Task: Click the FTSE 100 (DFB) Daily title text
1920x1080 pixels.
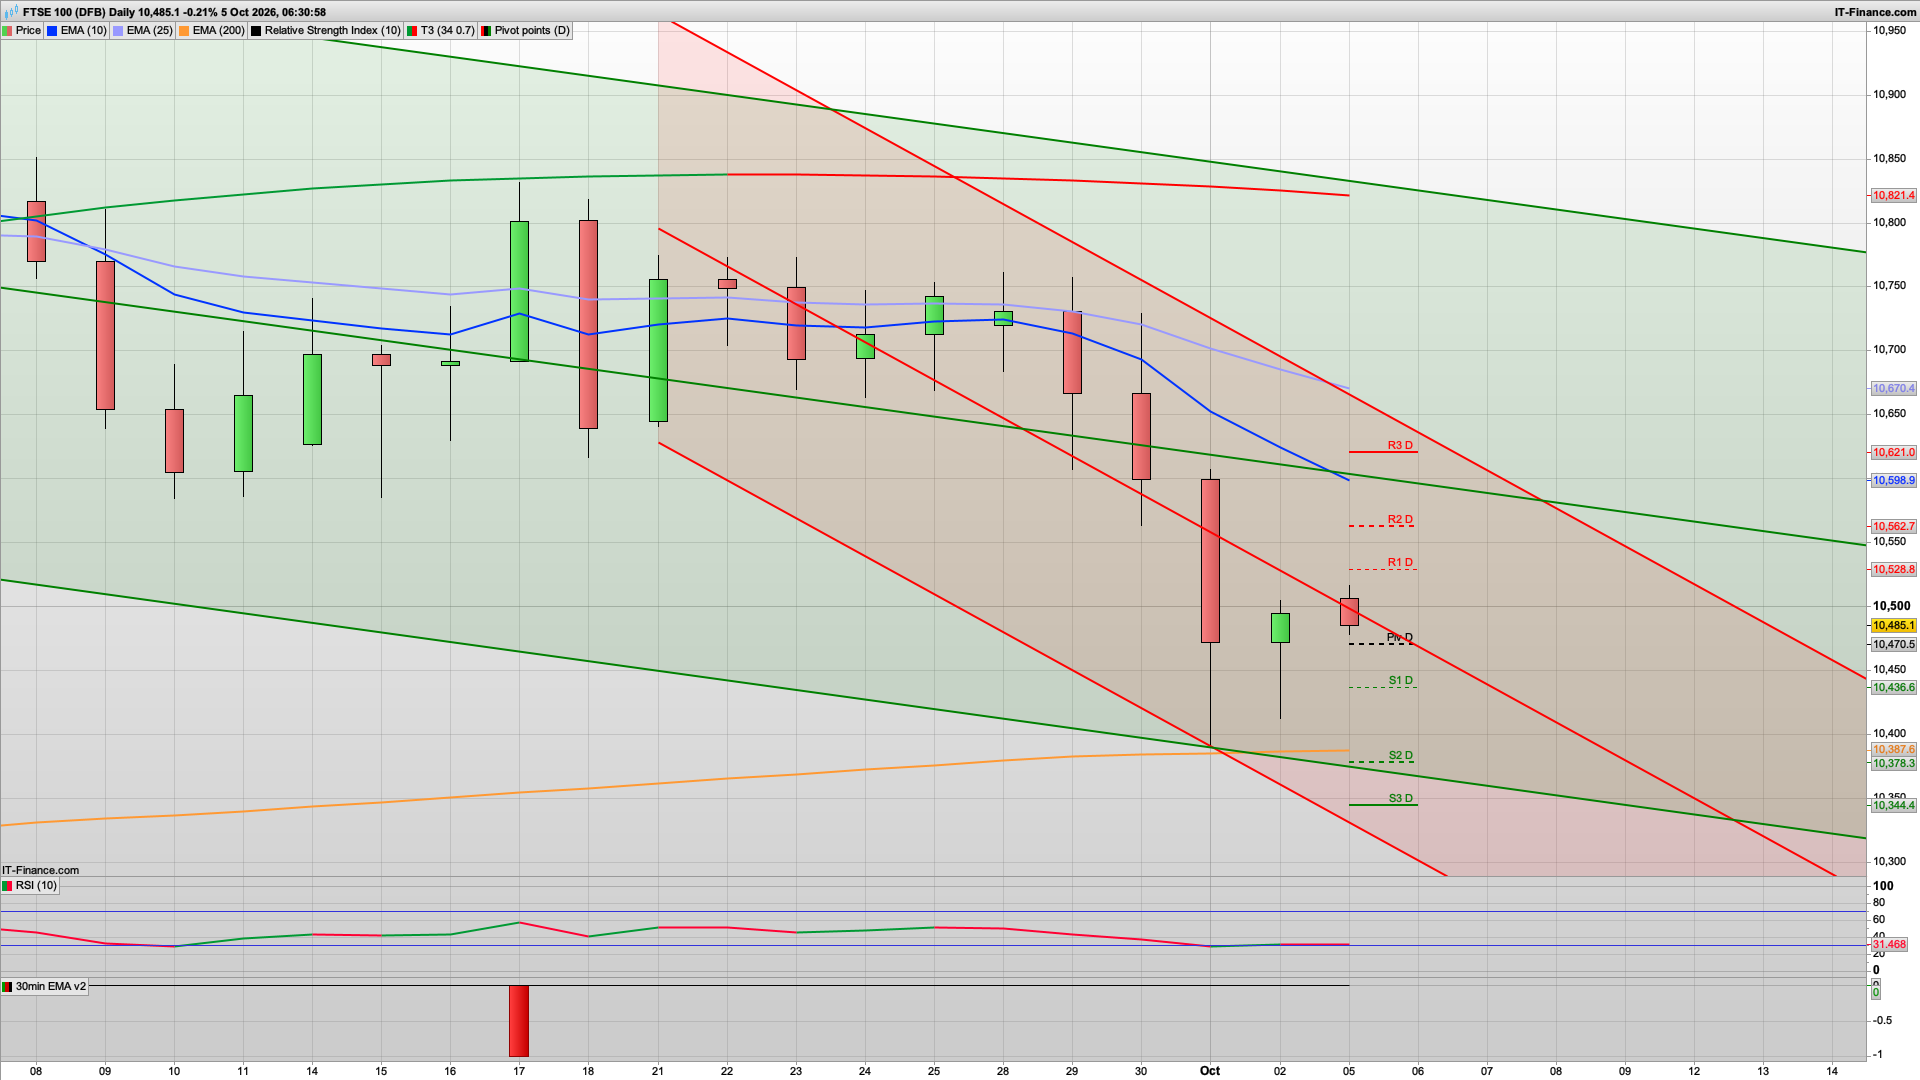Action: click(78, 12)
